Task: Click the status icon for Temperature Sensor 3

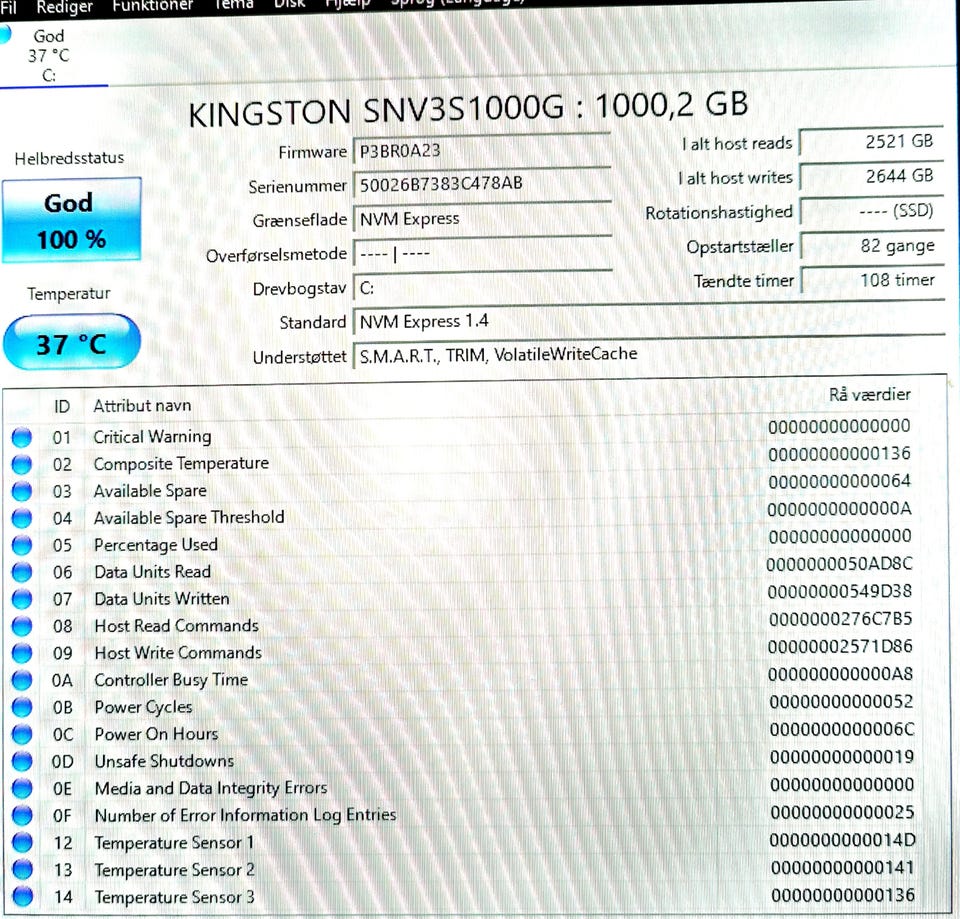Action: 21,896
